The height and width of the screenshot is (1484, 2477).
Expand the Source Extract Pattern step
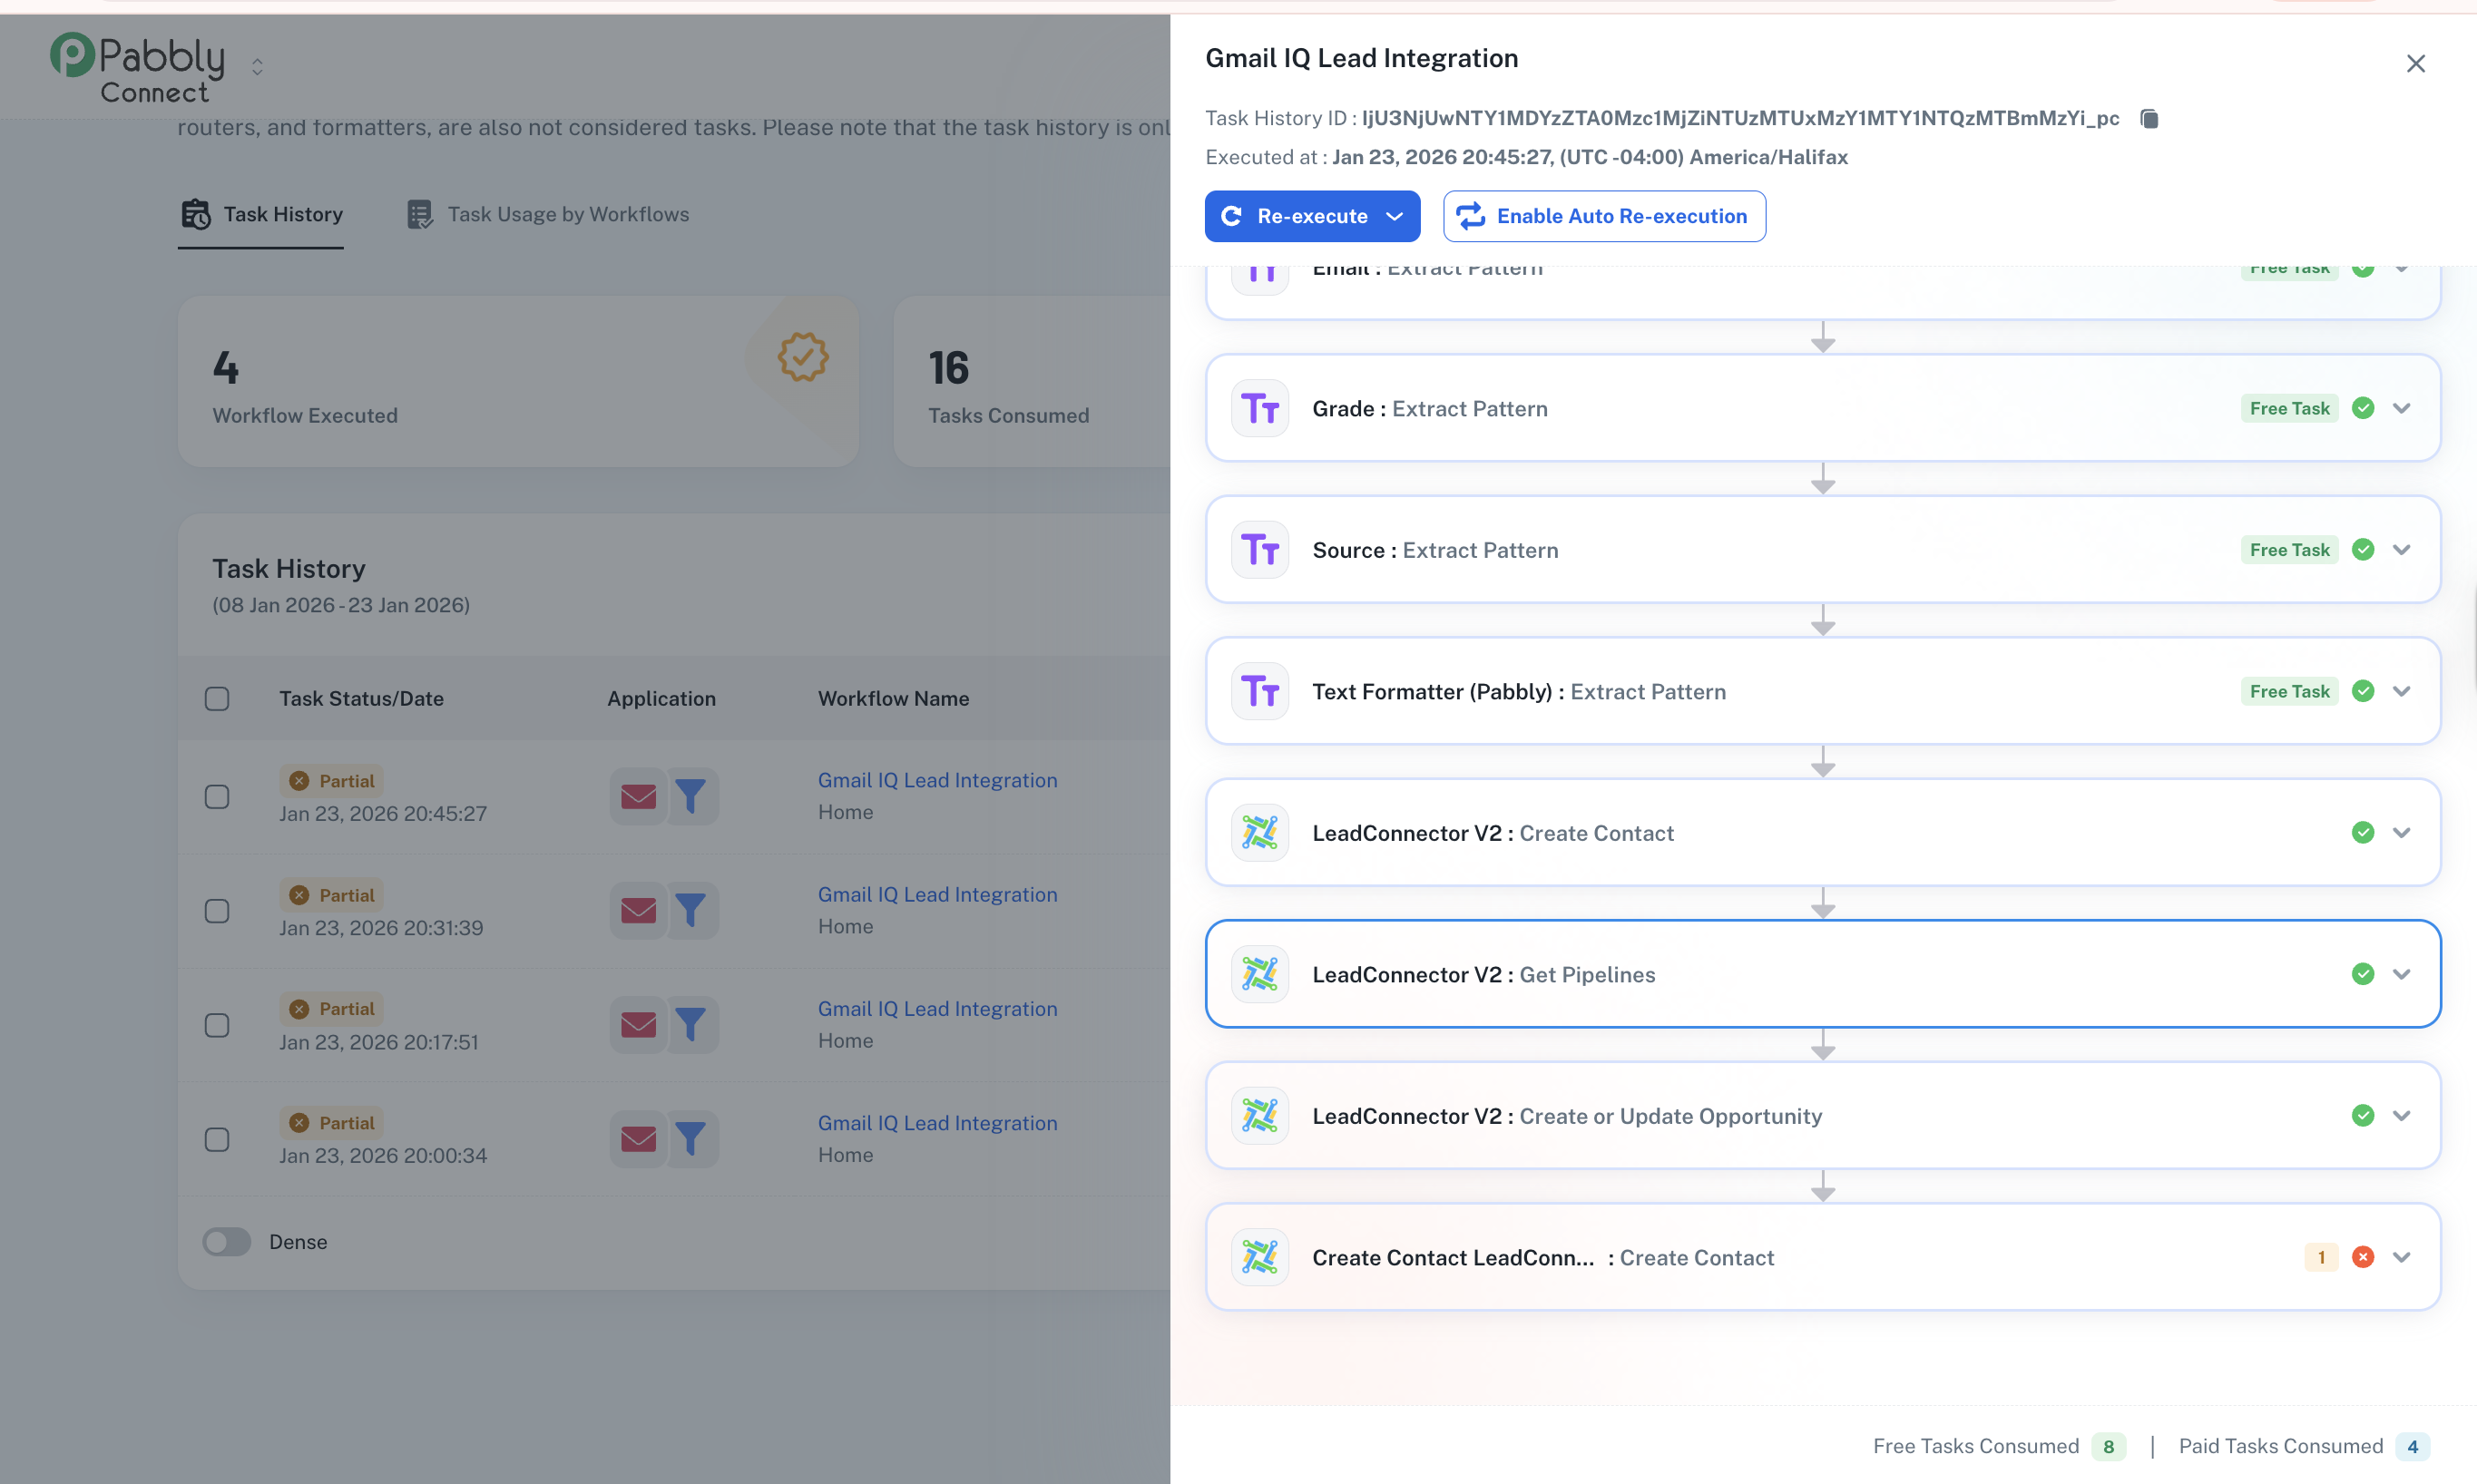pyautogui.click(x=2401, y=550)
